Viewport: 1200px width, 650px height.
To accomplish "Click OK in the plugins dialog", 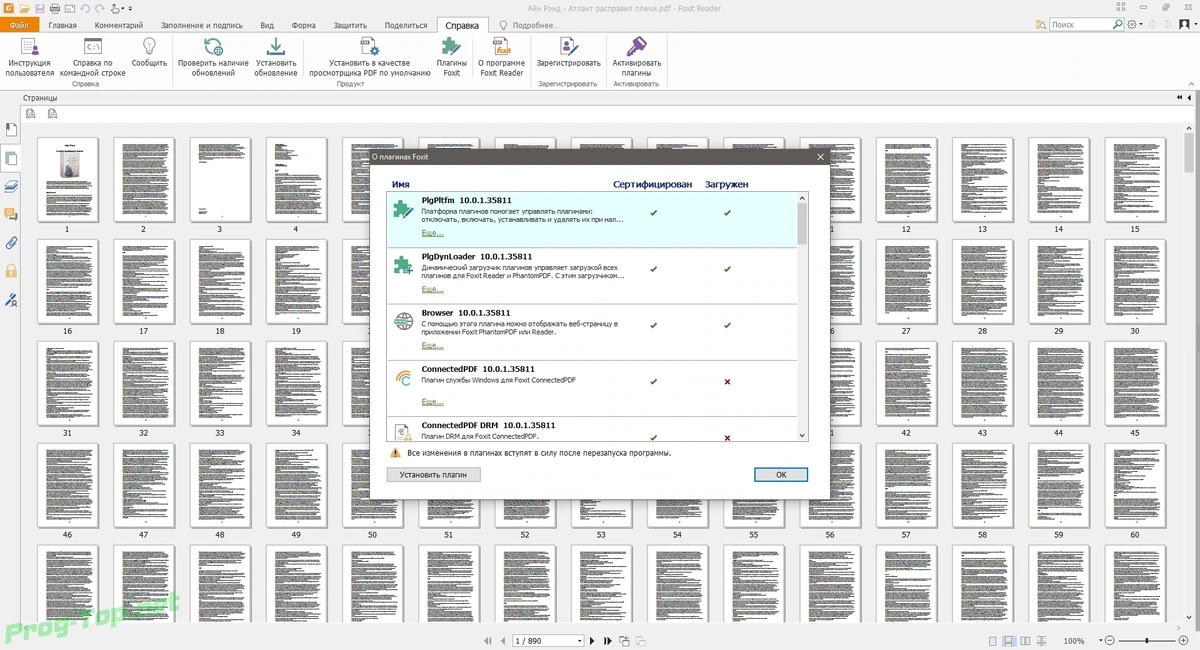I will pos(781,475).
